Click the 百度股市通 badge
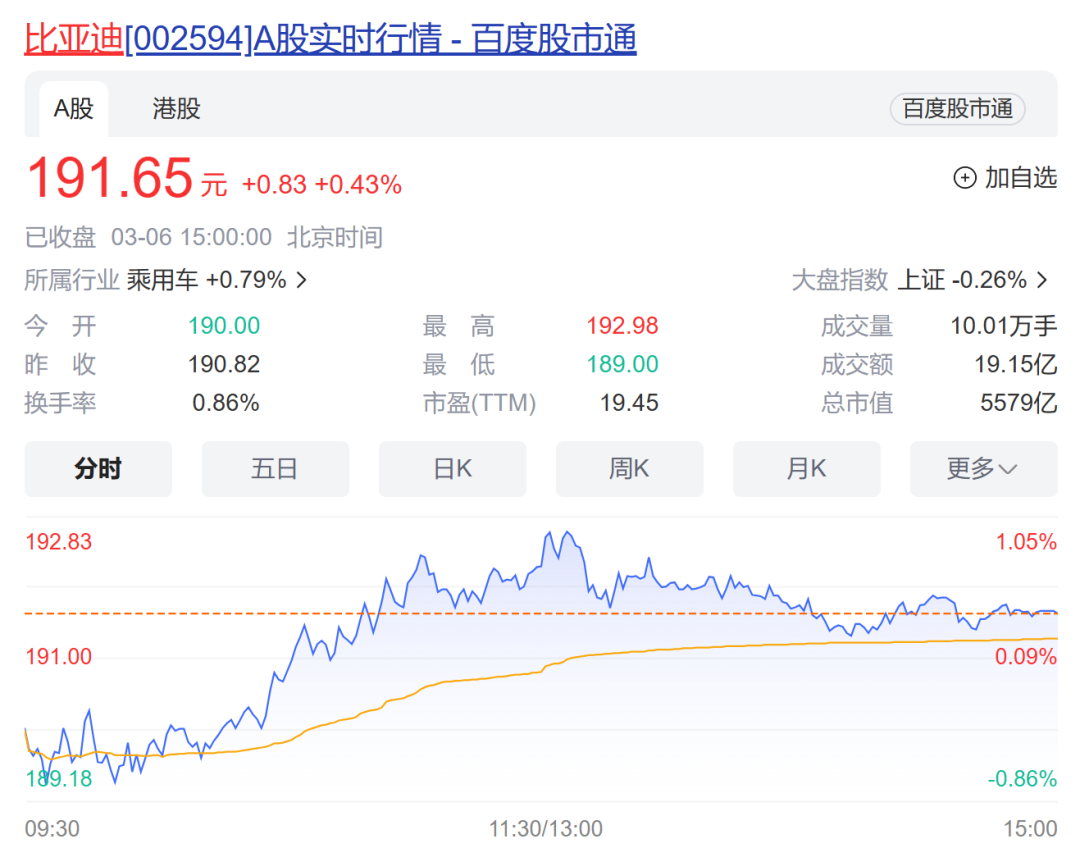This screenshot has height=848, width=1080. pyautogui.click(x=957, y=110)
